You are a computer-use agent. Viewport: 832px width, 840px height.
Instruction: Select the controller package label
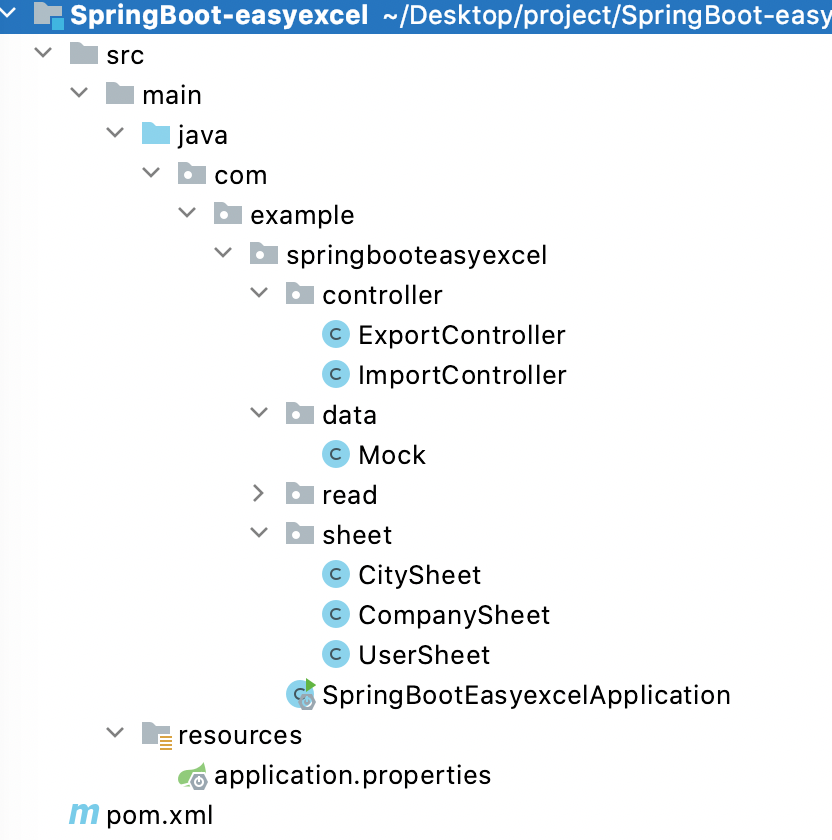click(383, 295)
